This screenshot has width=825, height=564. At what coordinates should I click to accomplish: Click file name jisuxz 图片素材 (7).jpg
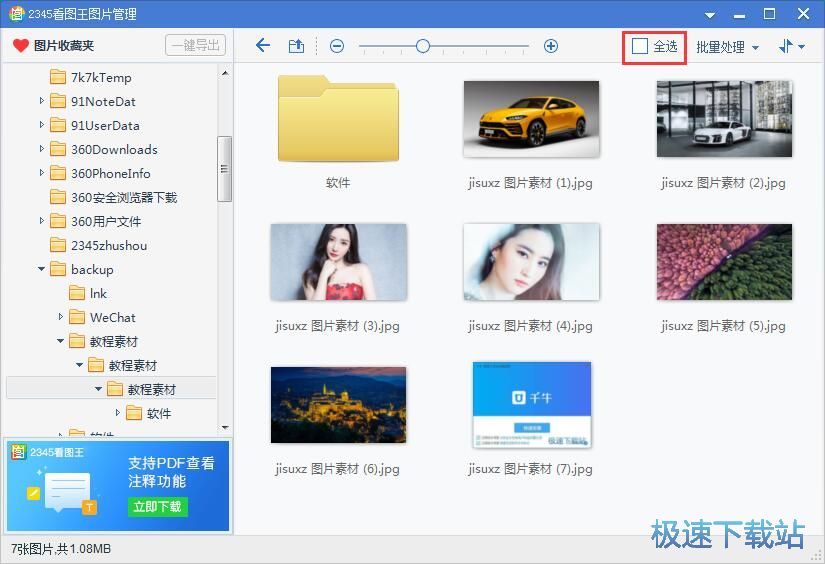[x=530, y=469]
